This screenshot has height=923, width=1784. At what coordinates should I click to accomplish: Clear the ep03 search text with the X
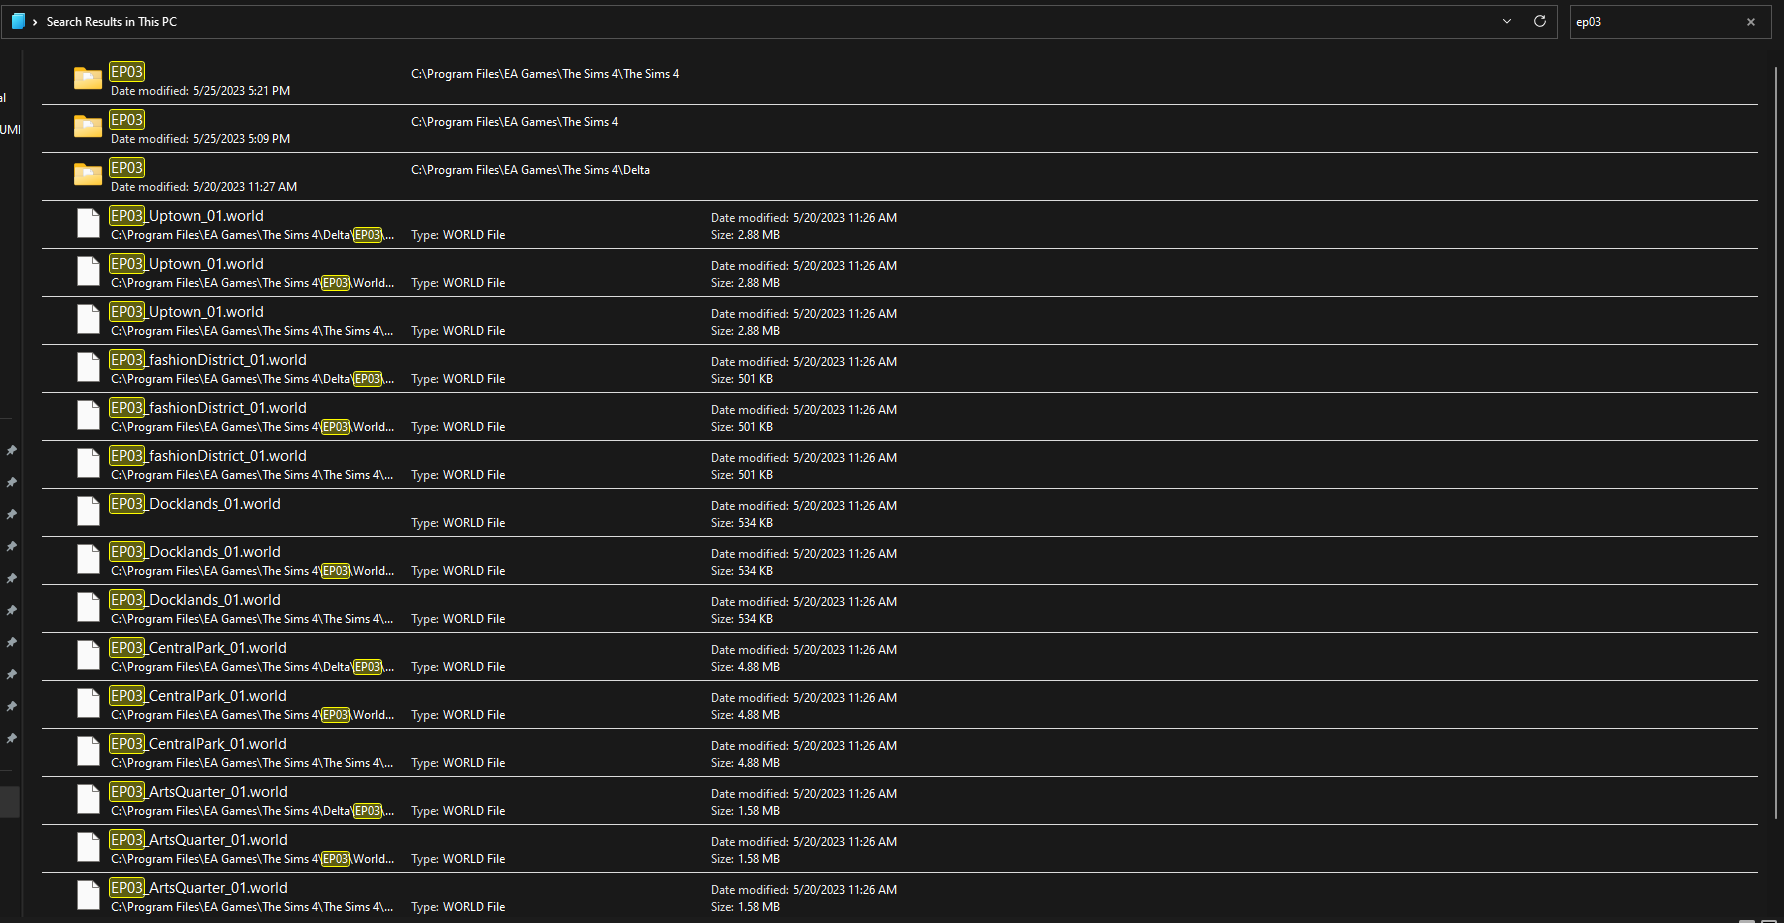point(1750,22)
